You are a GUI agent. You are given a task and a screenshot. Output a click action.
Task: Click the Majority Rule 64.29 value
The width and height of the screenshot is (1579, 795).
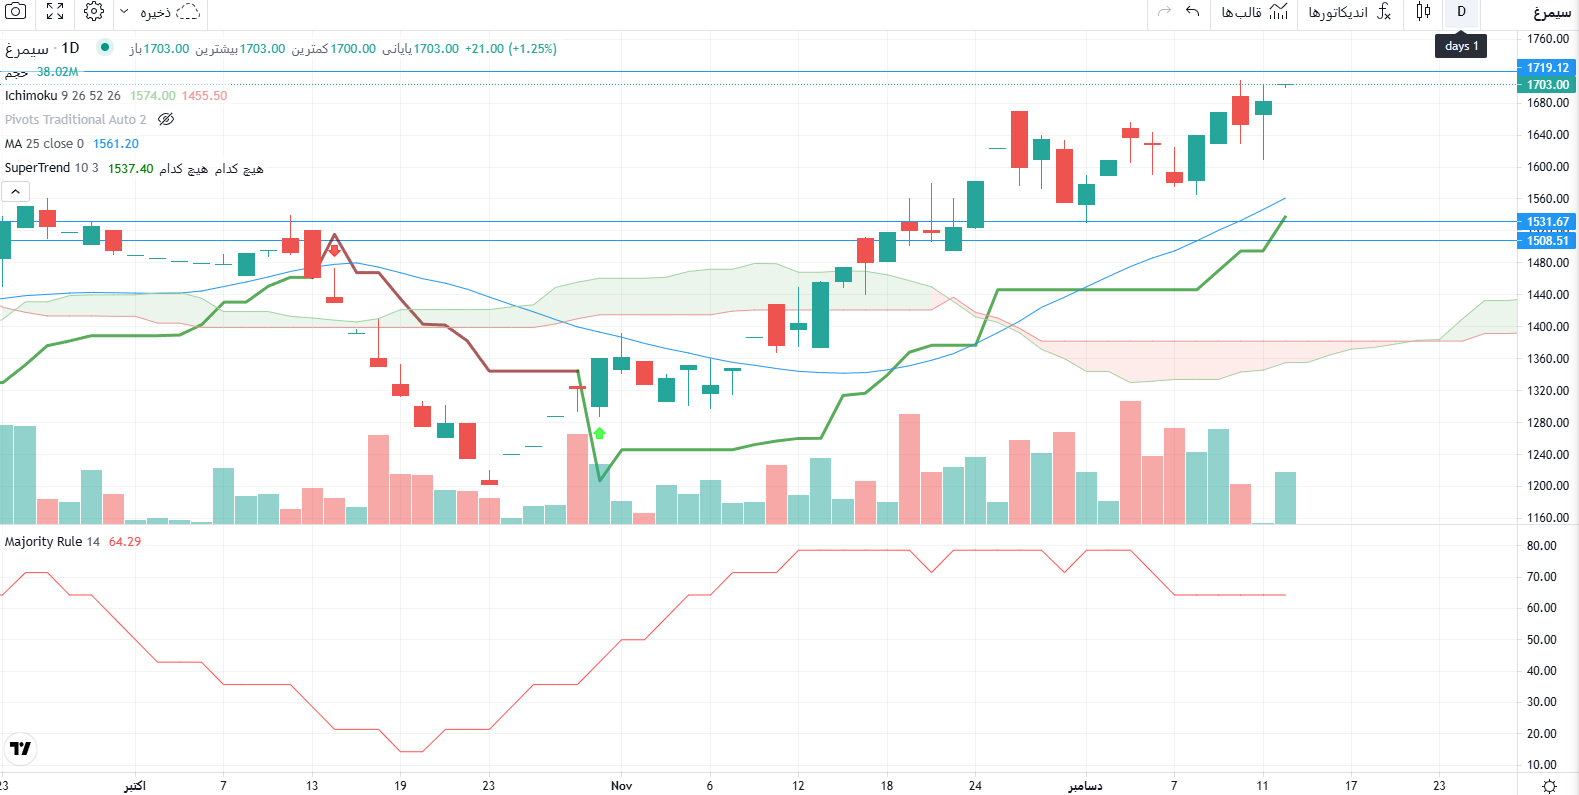(x=125, y=542)
